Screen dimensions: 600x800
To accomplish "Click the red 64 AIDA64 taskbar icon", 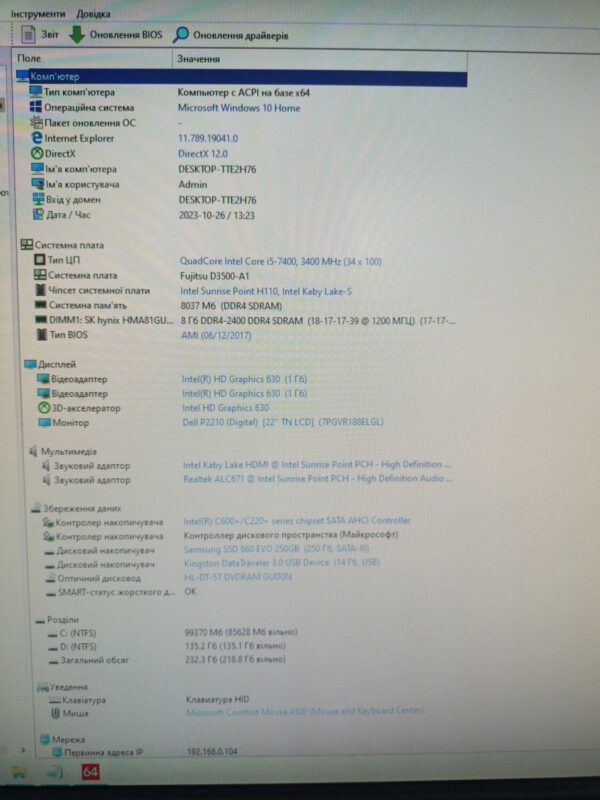I will [90, 772].
